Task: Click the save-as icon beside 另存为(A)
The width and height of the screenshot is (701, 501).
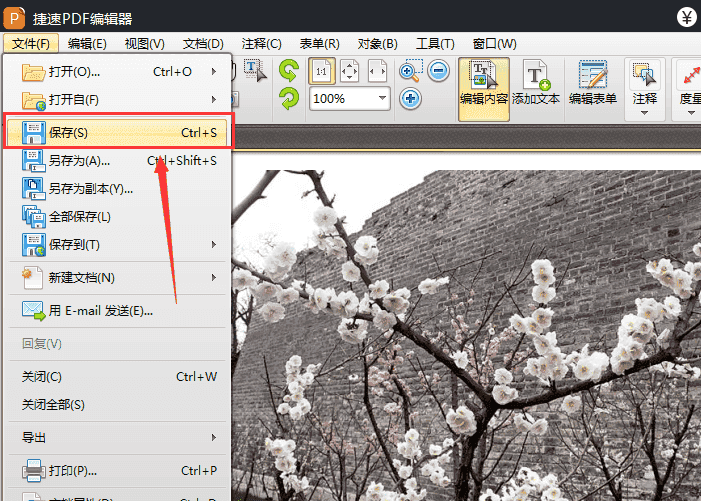Action: [x=34, y=161]
